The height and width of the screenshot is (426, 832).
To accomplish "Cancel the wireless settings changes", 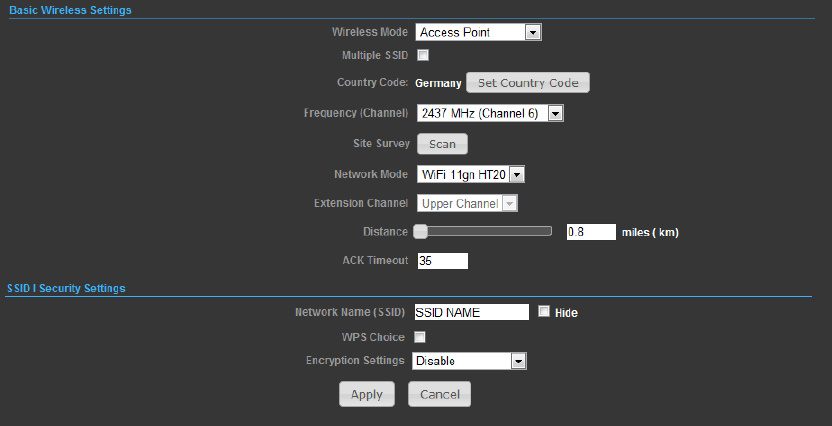I will coord(439,394).
